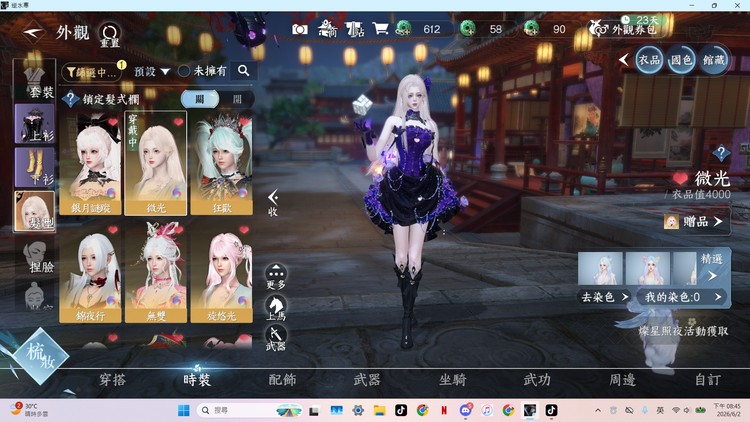Switch to the 穿搭 tab
The height and width of the screenshot is (422, 750).
112,380
